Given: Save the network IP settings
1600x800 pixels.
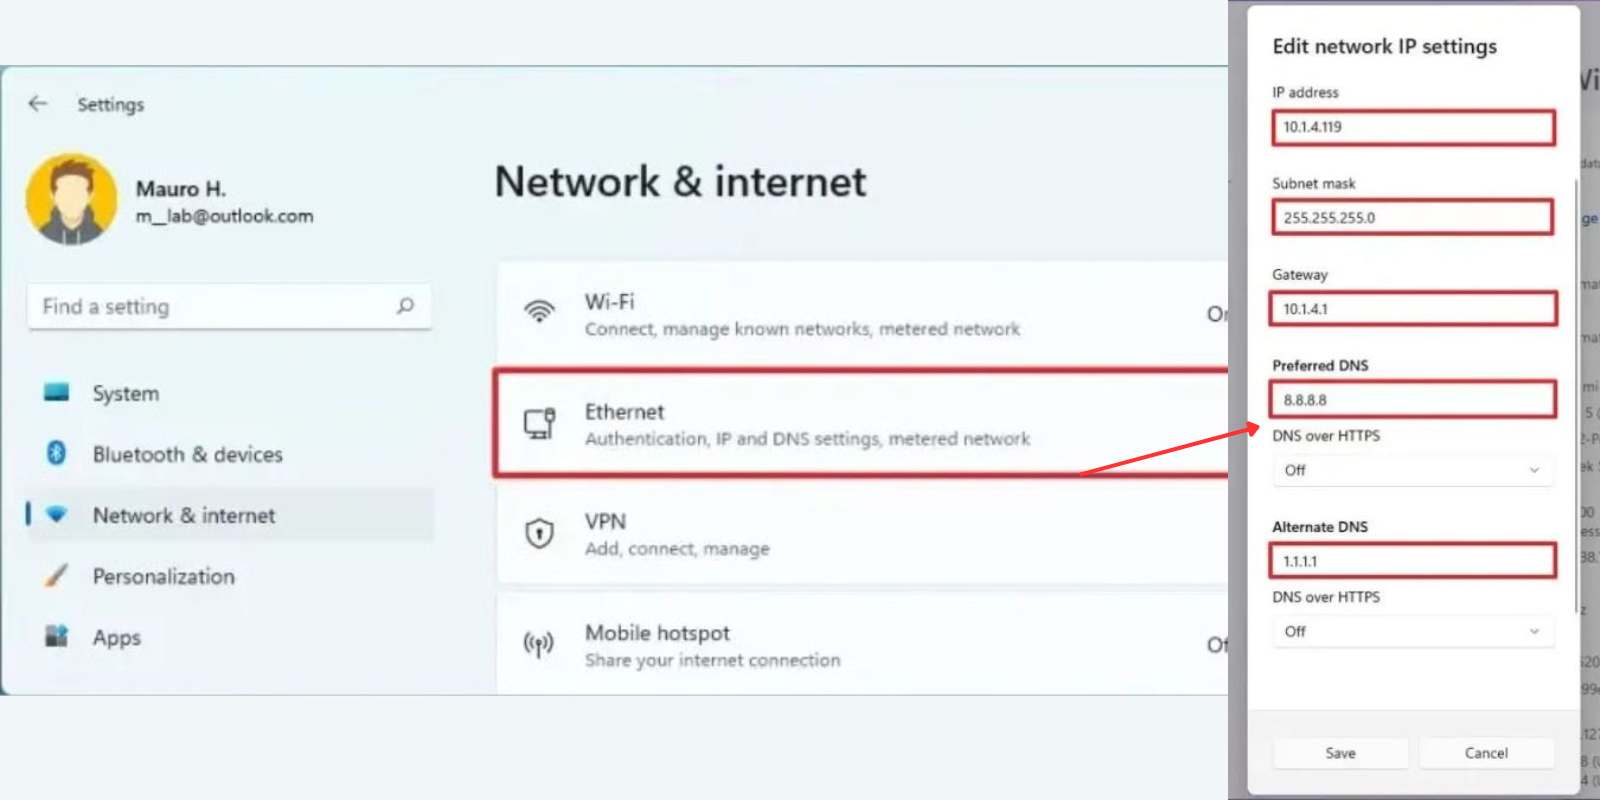Looking at the screenshot, I should 1341,753.
